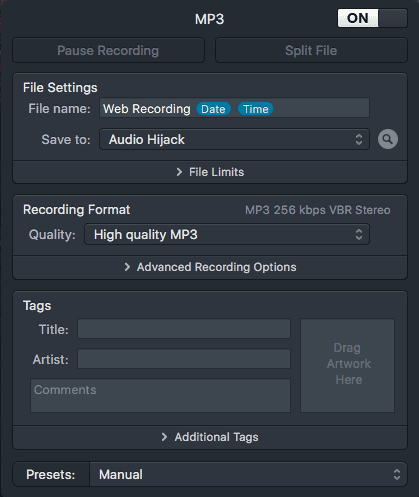Click the Title tag input field

[x=184, y=329]
